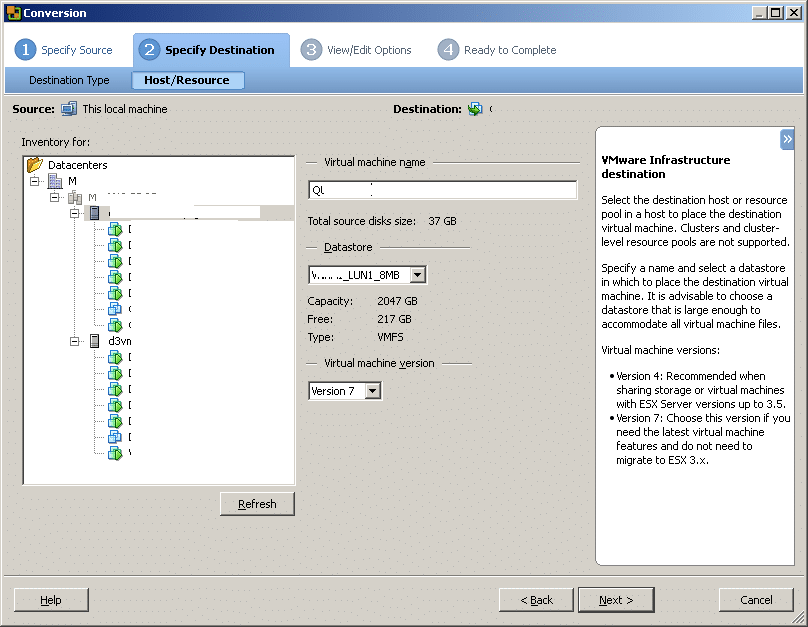Click the VMware icon beside Destination

pyautogui.click(x=475, y=109)
